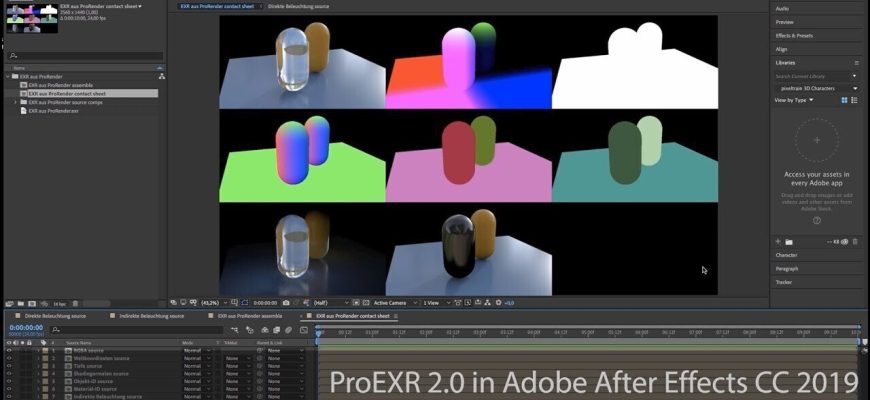This screenshot has width=870, height=400.
Task: Click the toggle pixel aspect ratio correction icon
Action: pyautogui.click(x=458, y=303)
